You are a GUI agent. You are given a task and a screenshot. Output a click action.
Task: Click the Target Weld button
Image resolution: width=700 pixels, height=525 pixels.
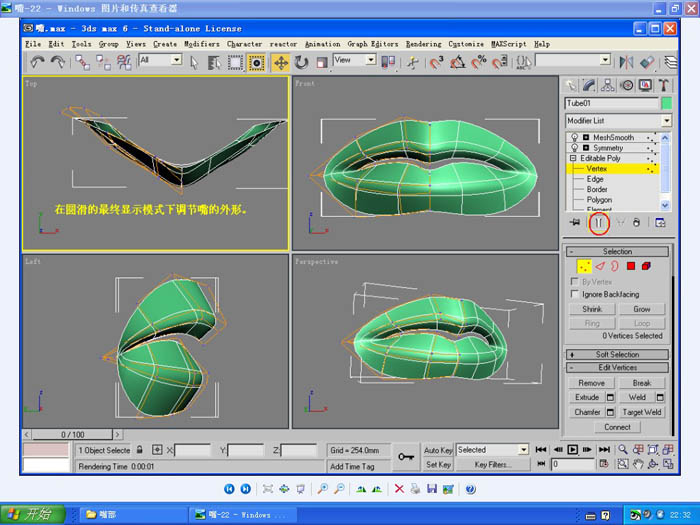click(x=641, y=412)
